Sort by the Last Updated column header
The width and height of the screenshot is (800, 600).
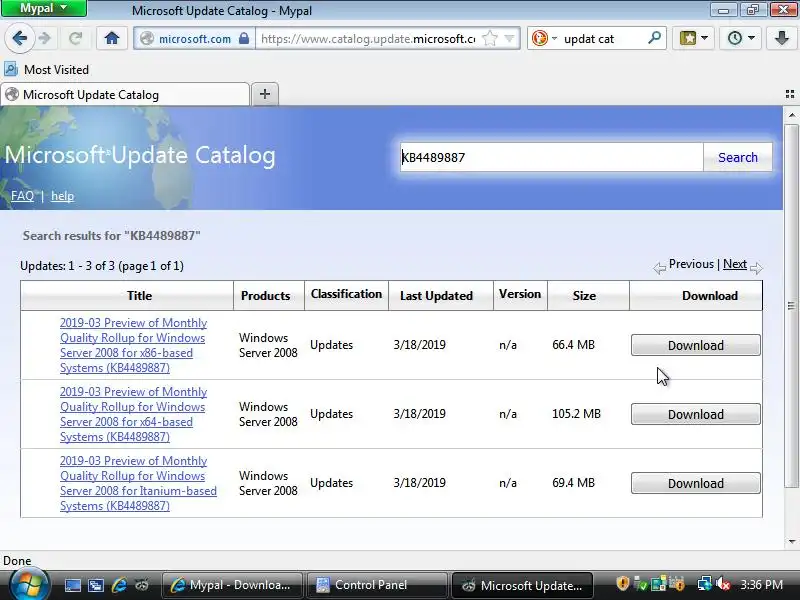click(436, 295)
